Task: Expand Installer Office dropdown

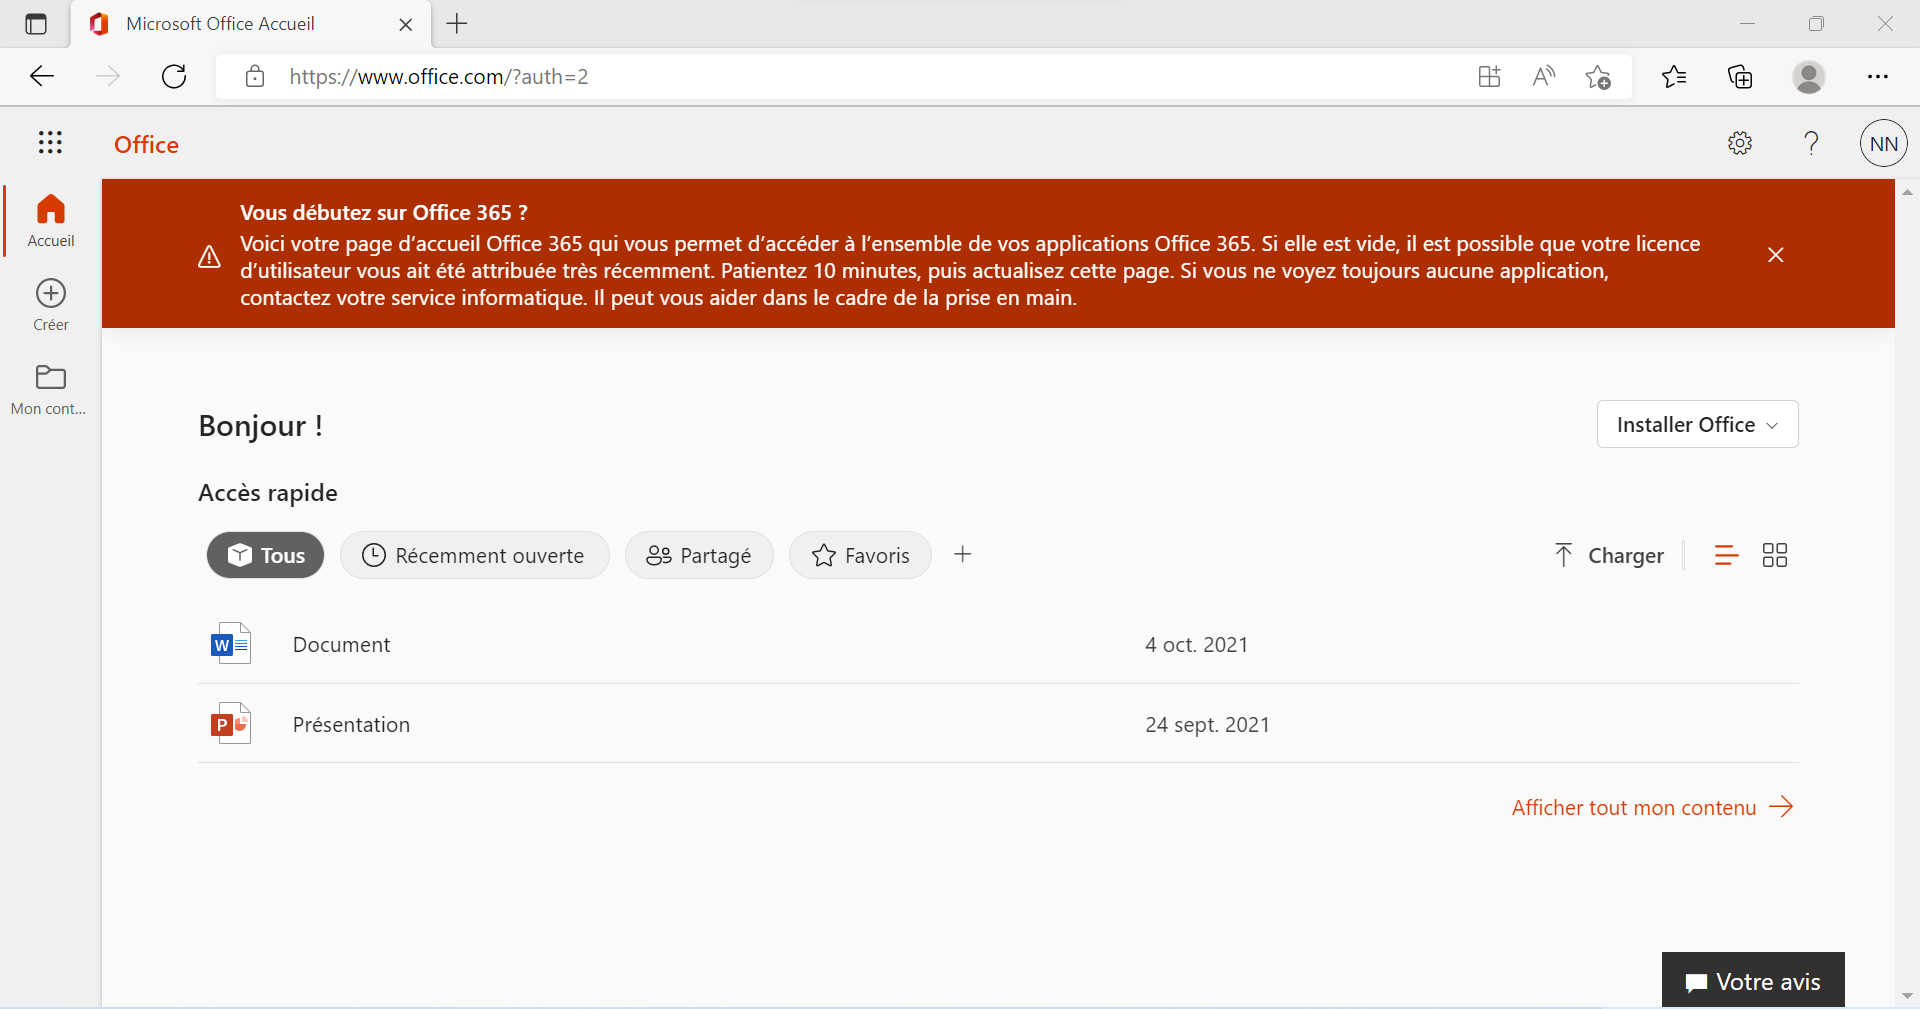Action: [x=1698, y=424]
